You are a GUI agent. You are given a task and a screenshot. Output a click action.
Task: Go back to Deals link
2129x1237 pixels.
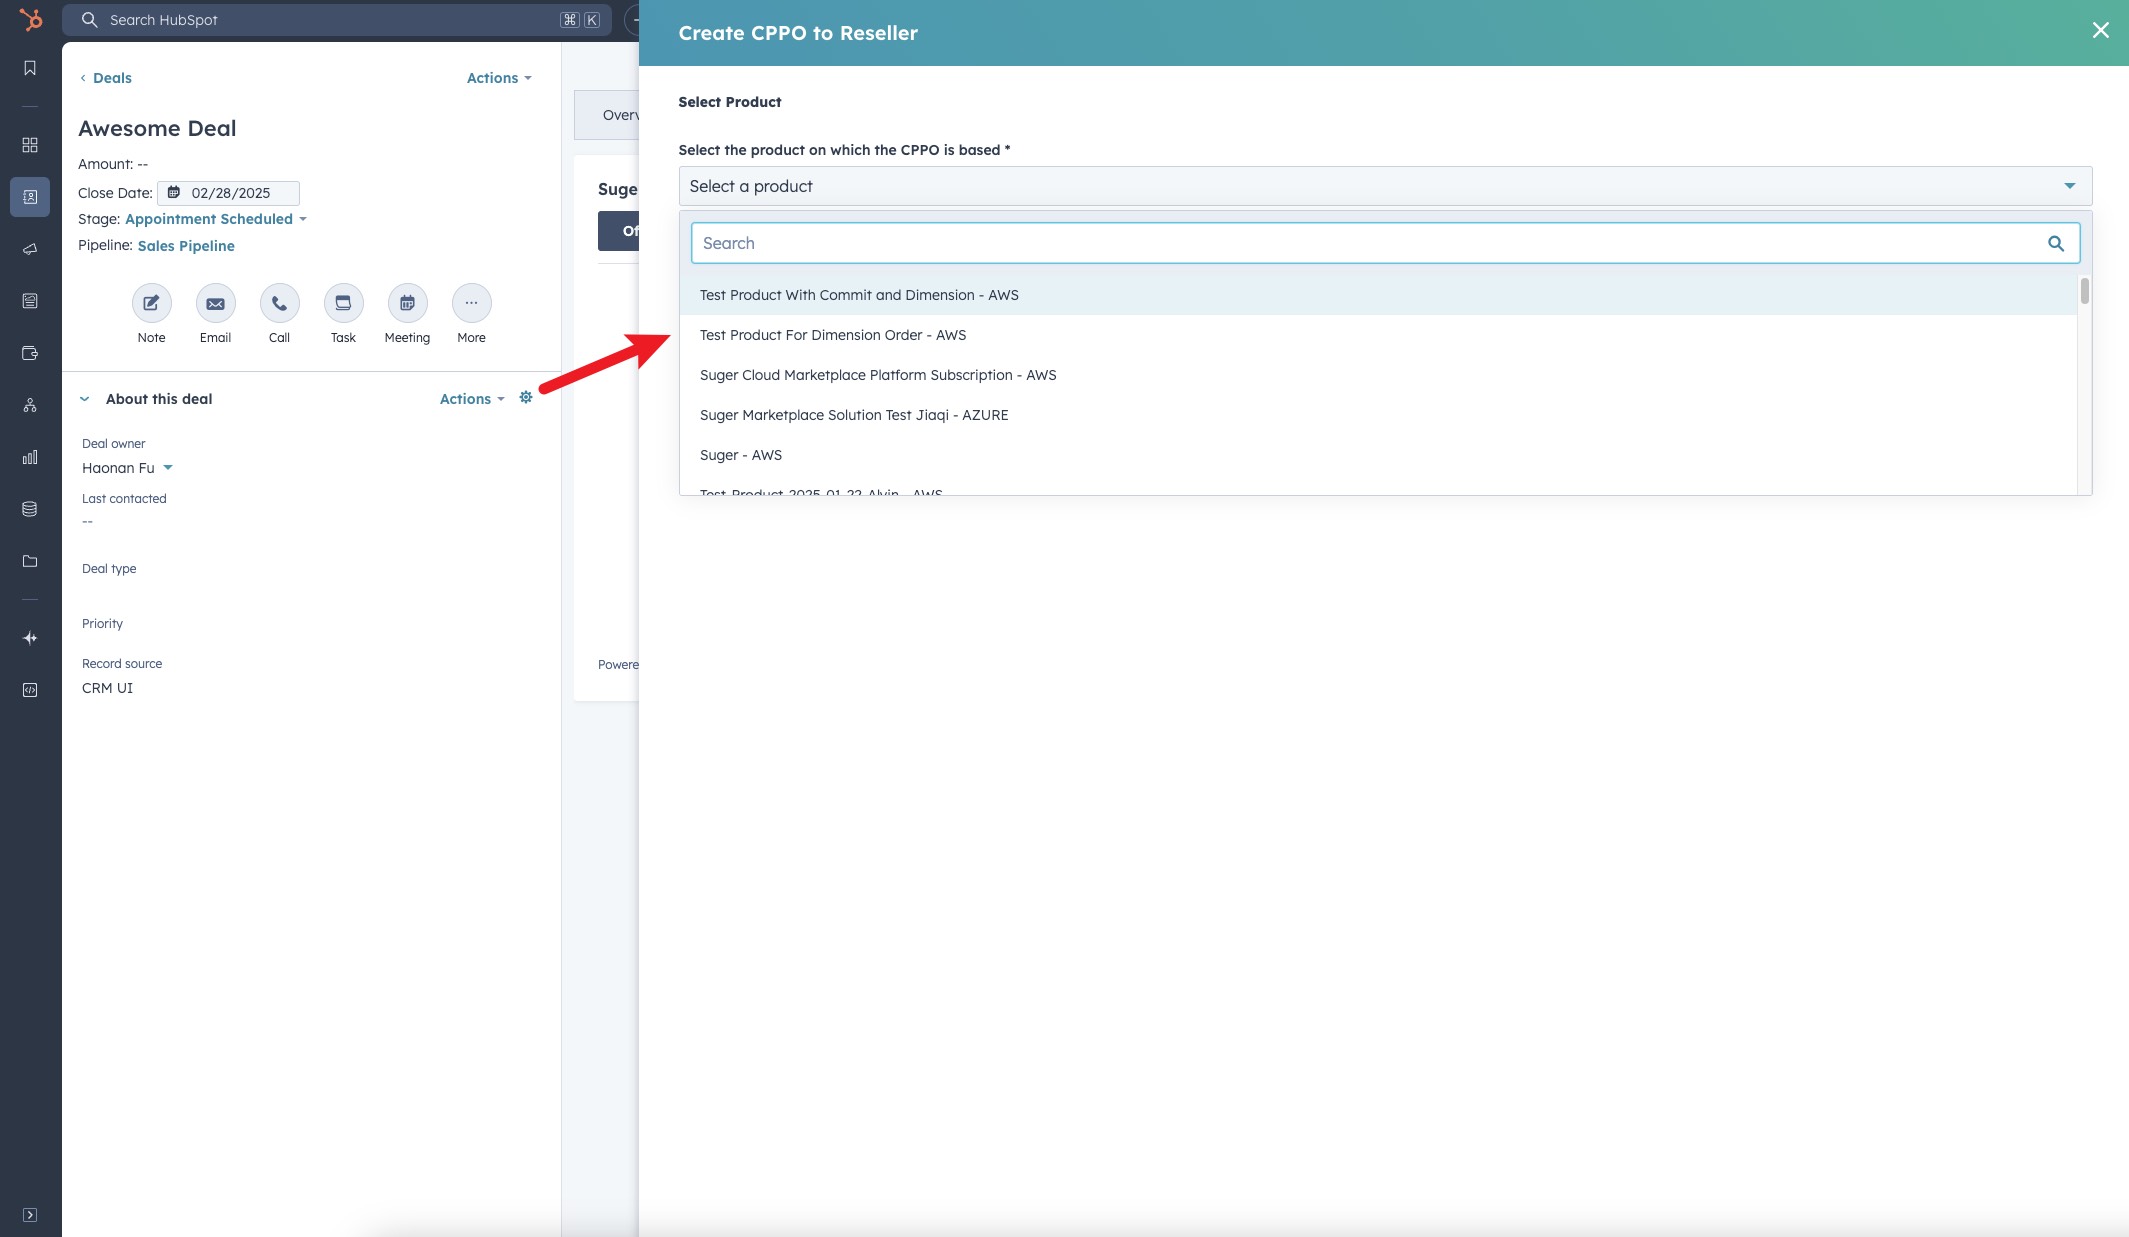106,78
